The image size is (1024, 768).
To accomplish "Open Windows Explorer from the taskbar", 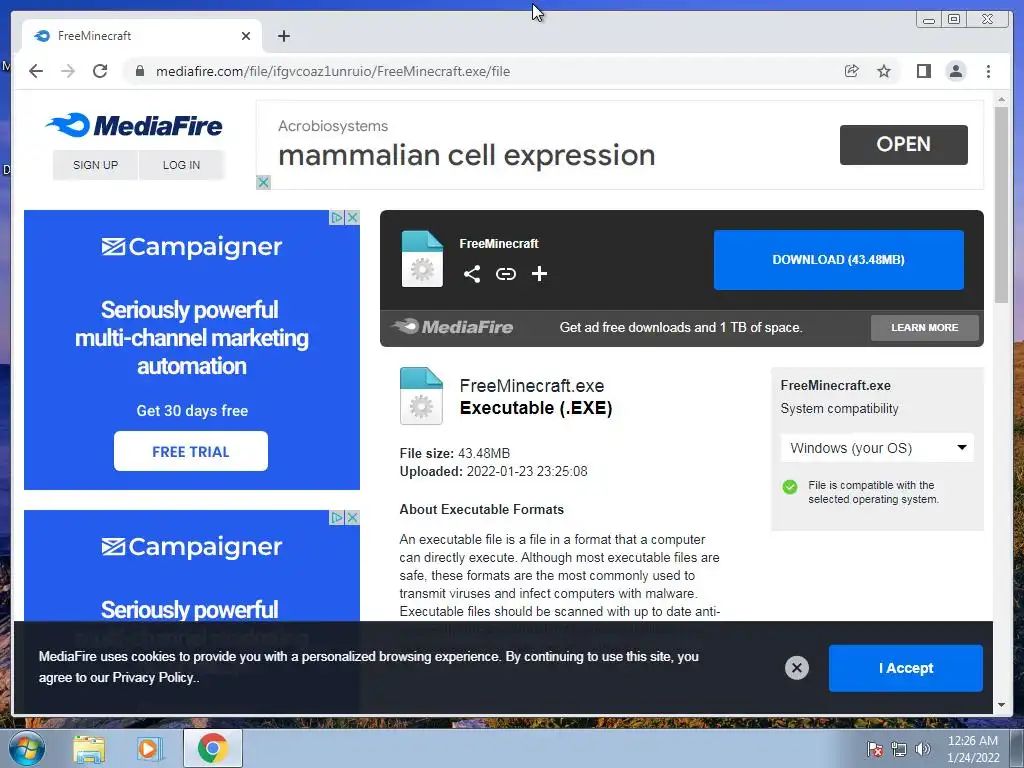I will pos(89,749).
